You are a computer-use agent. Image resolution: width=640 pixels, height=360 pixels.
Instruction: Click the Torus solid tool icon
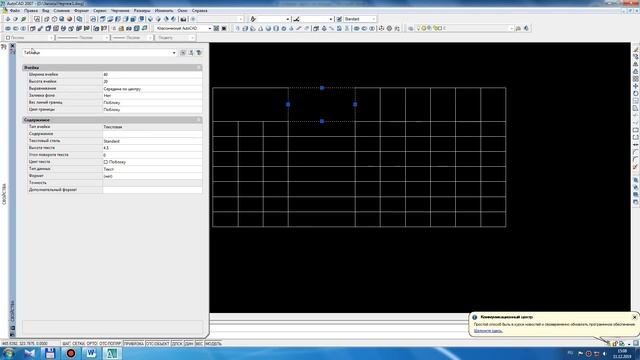click(x=284, y=29)
